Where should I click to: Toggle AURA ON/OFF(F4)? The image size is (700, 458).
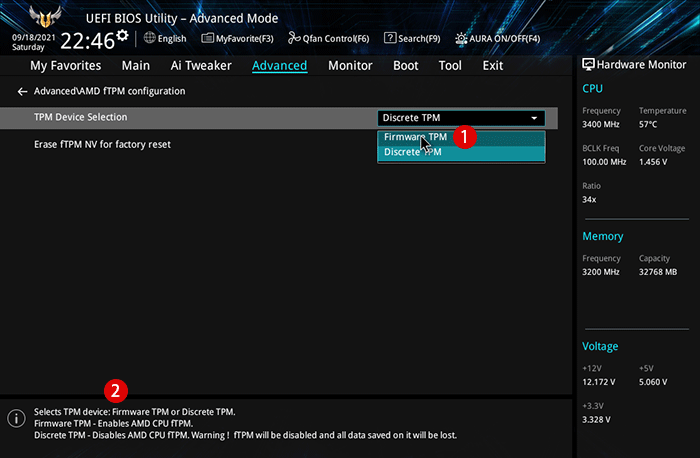click(497, 38)
